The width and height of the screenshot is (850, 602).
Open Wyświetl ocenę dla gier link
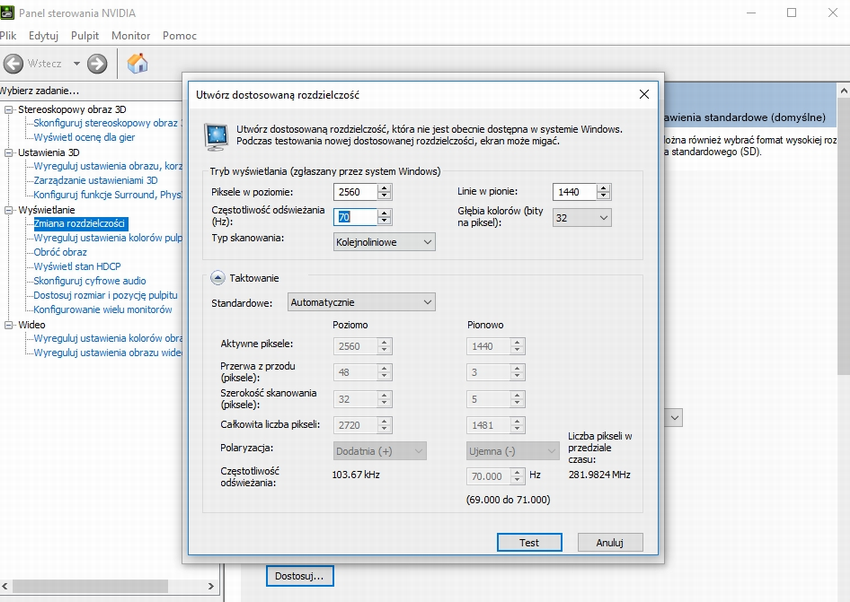(84, 138)
